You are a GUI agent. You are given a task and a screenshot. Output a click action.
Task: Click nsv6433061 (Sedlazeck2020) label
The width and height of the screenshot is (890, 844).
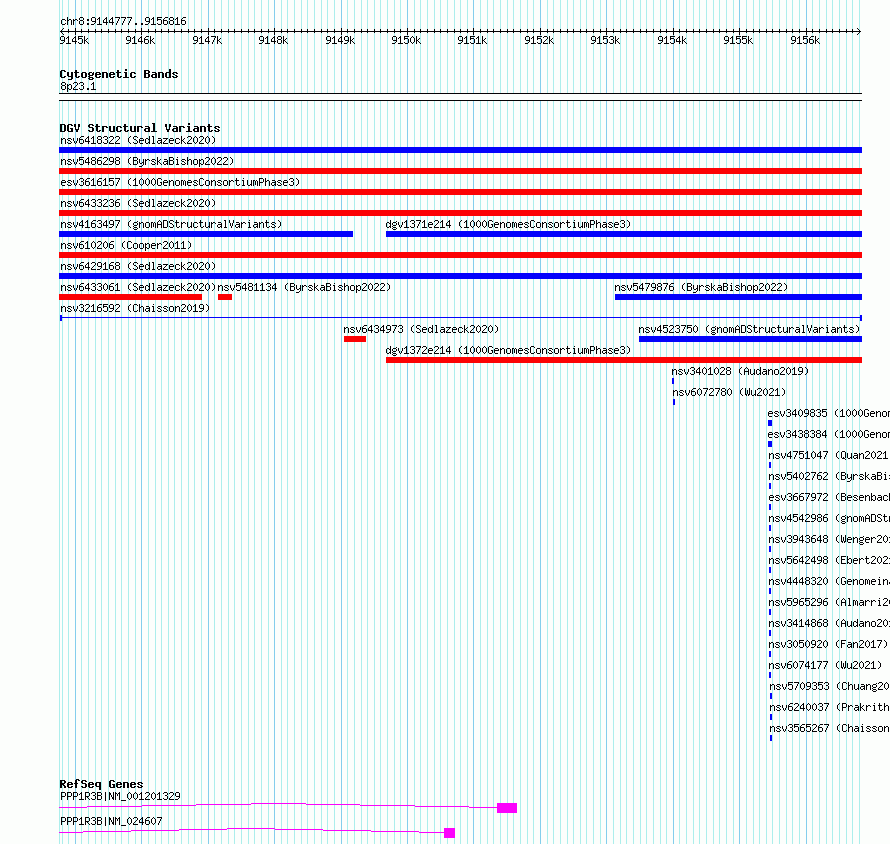click(138, 287)
